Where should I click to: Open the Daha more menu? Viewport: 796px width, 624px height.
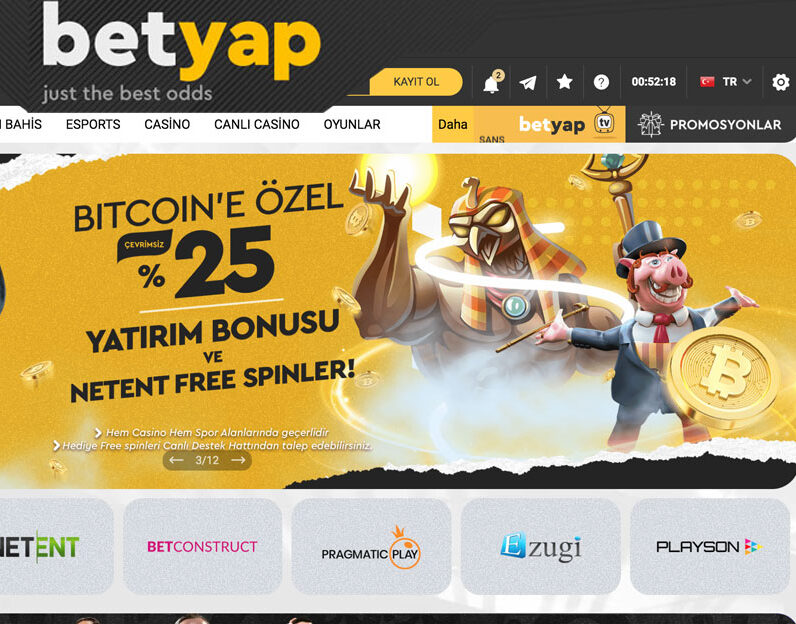[452, 124]
